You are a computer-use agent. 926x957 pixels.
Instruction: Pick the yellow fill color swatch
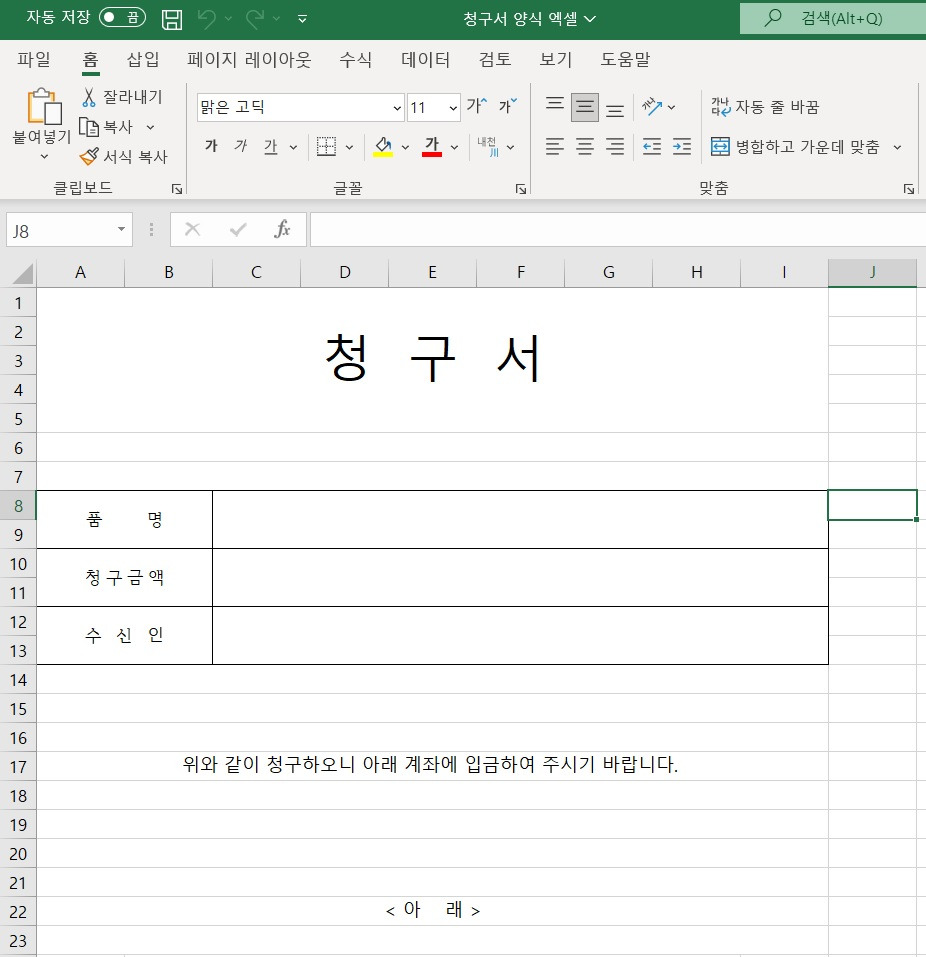coord(384,152)
